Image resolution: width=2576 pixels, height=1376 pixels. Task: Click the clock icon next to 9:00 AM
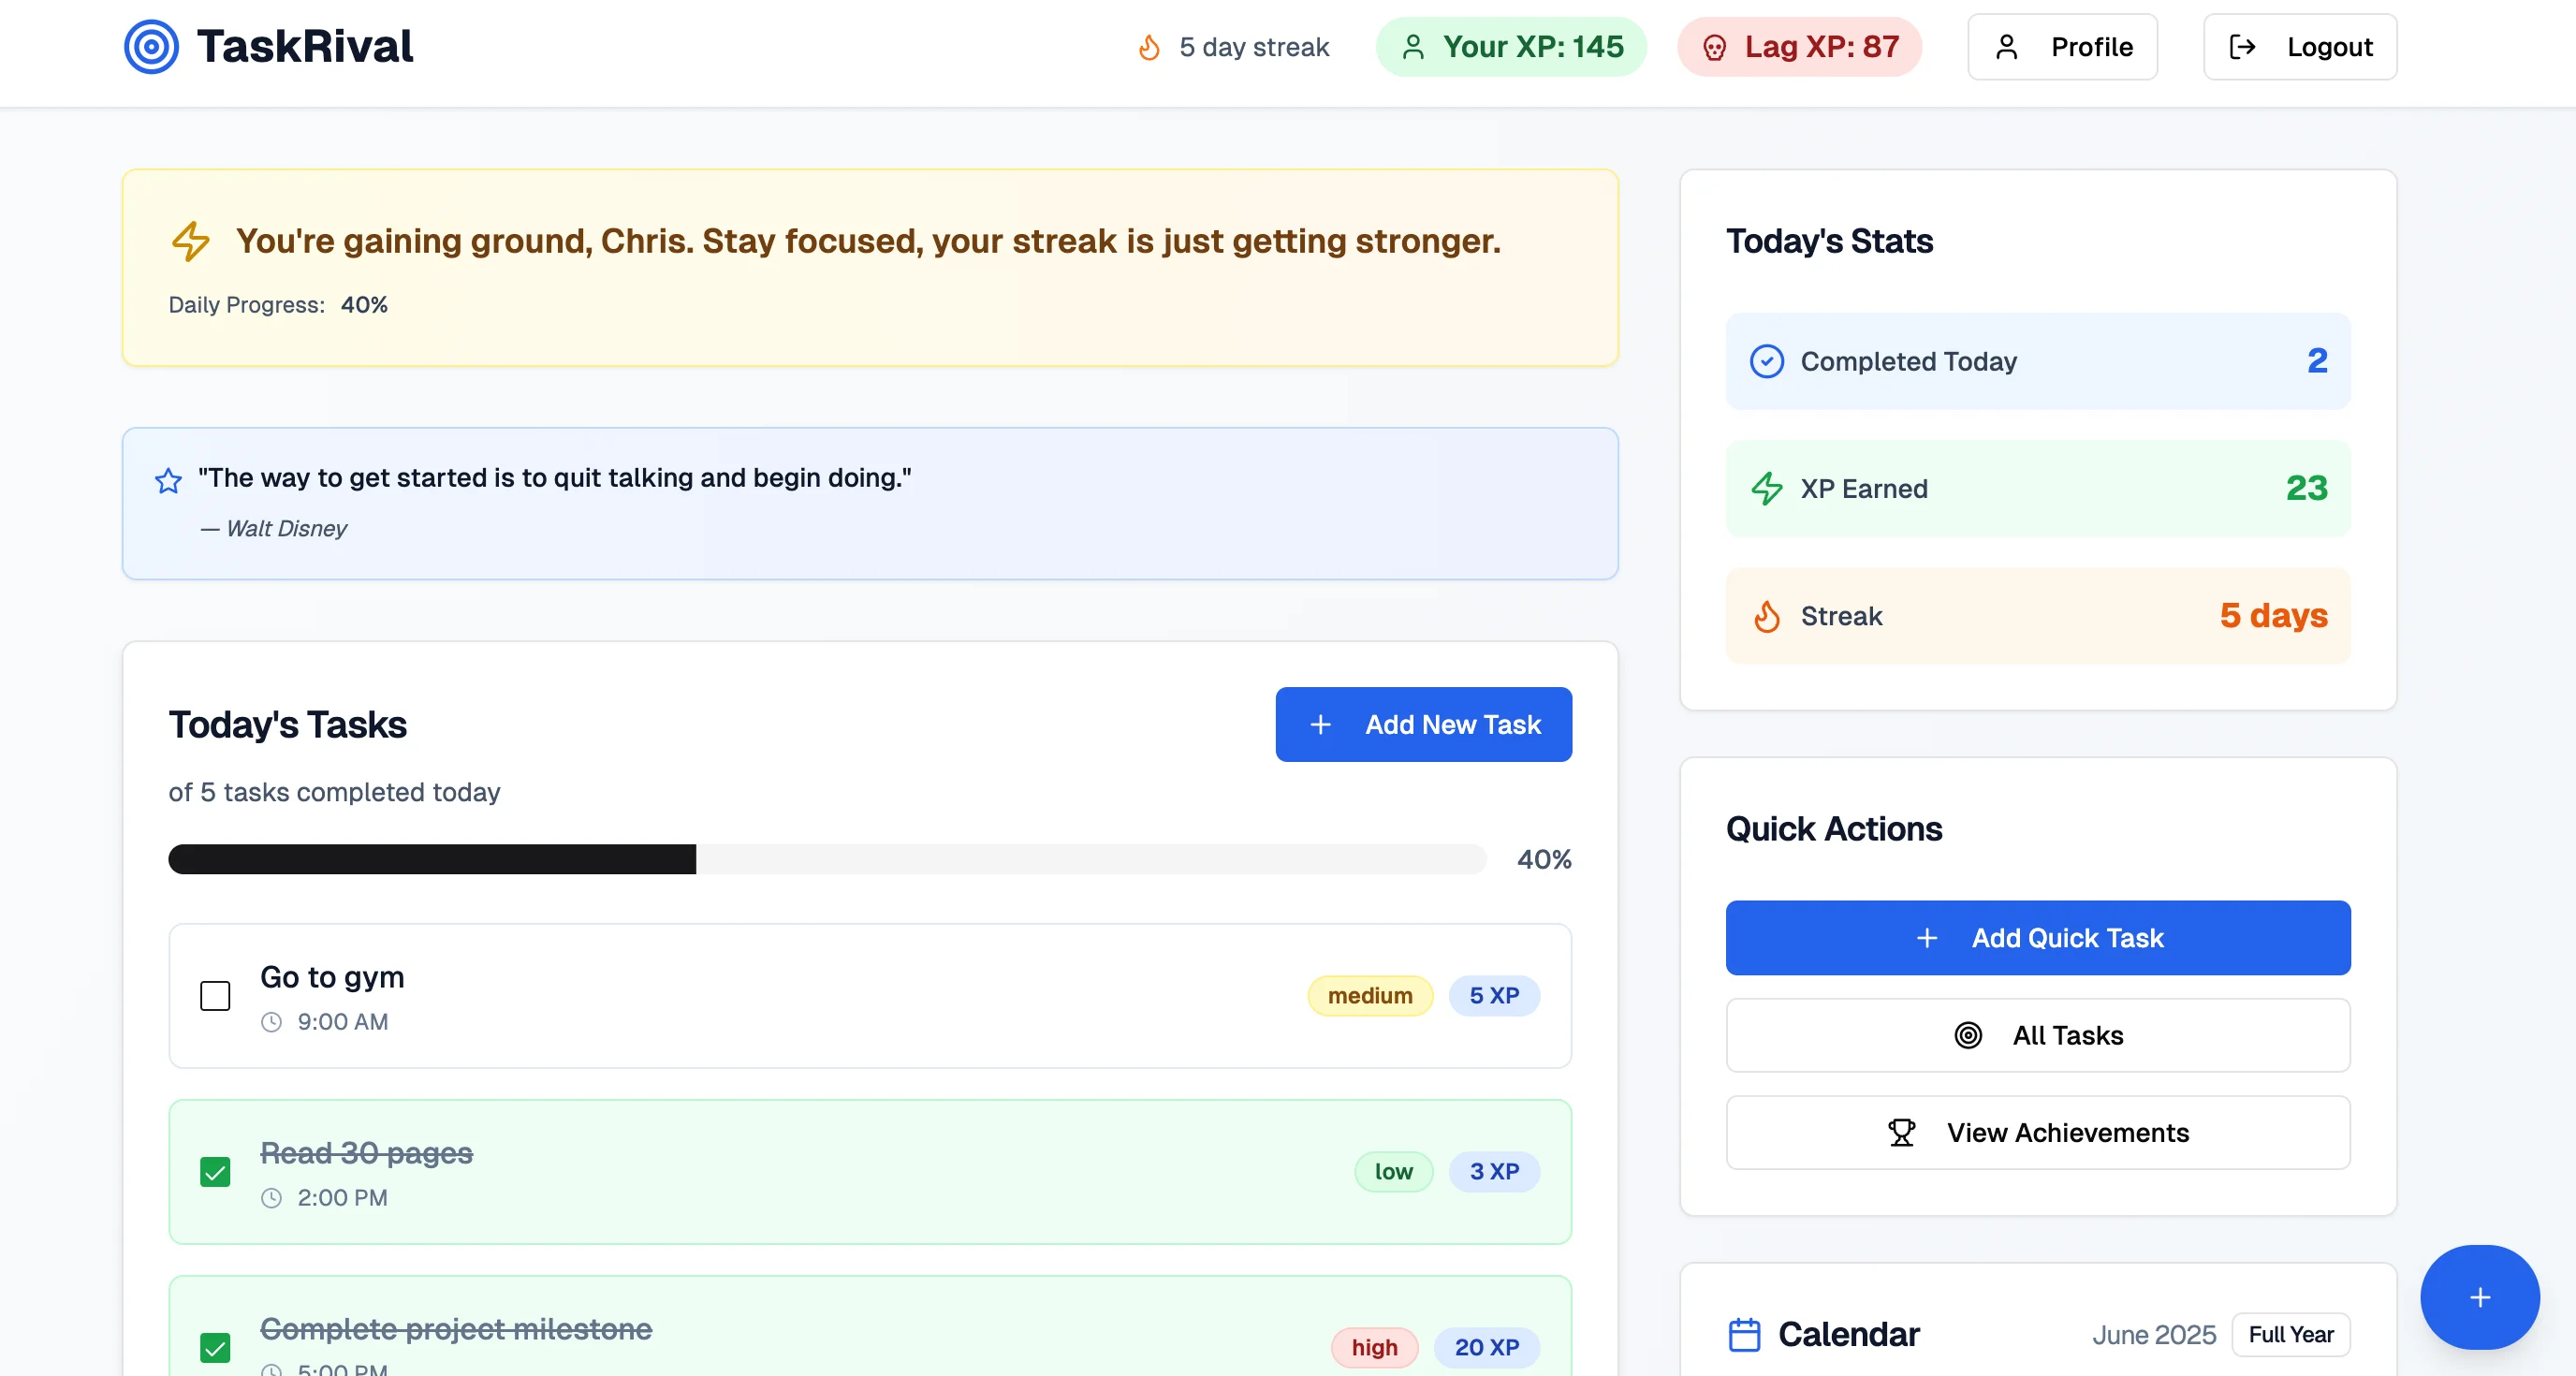coord(271,1022)
